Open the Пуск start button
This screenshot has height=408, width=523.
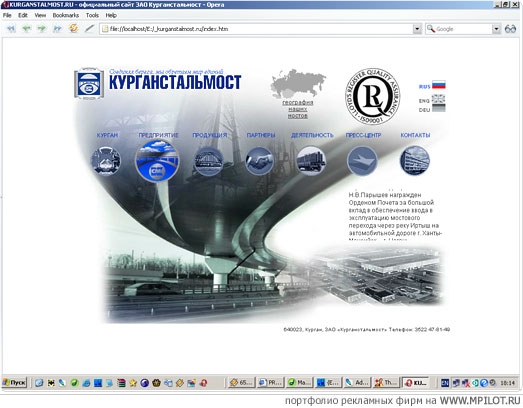(x=14, y=383)
